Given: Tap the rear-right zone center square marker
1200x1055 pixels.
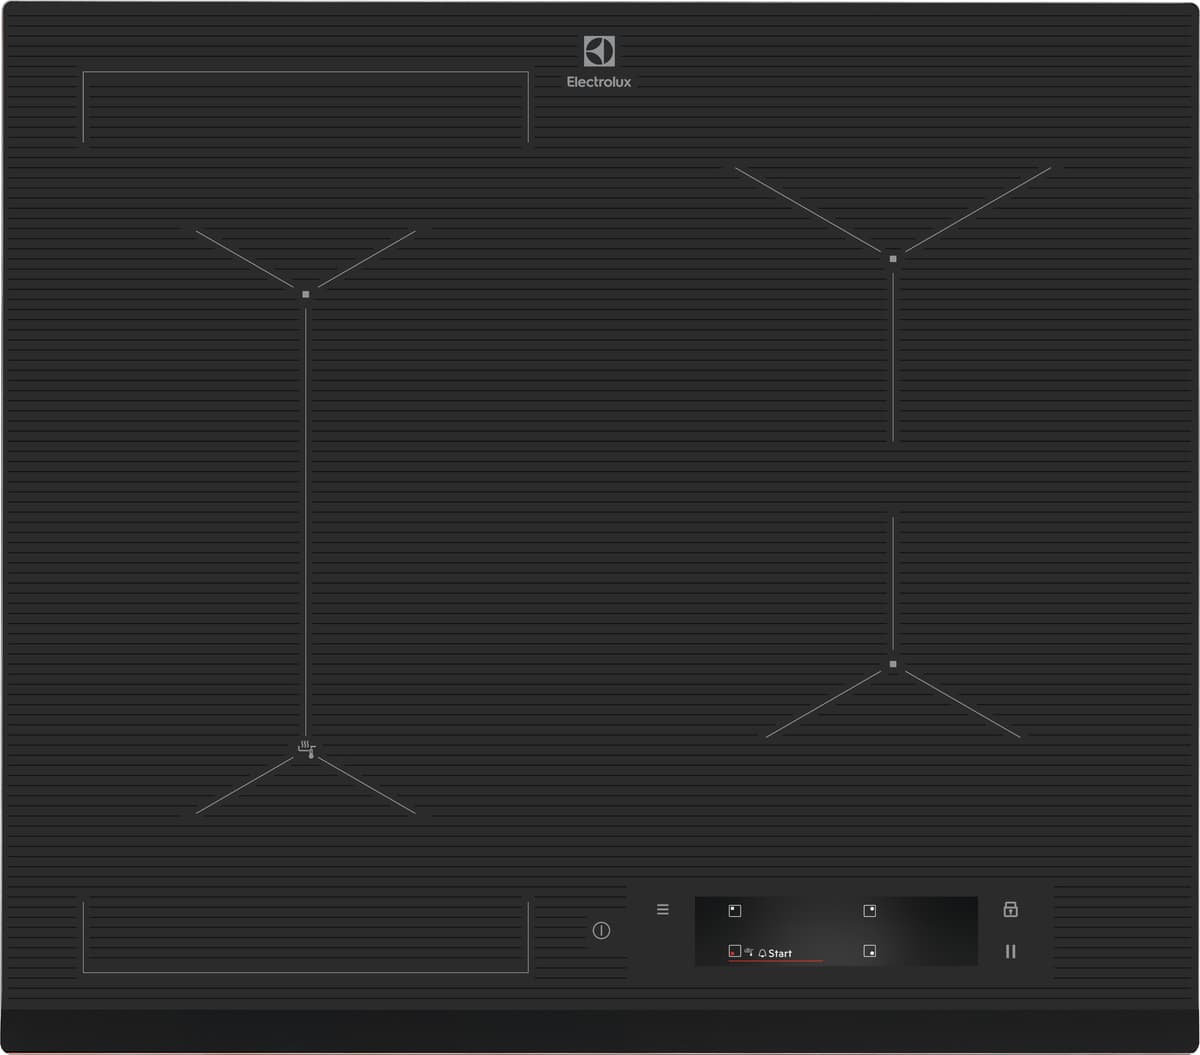Looking at the screenshot, I should (893, 259).
